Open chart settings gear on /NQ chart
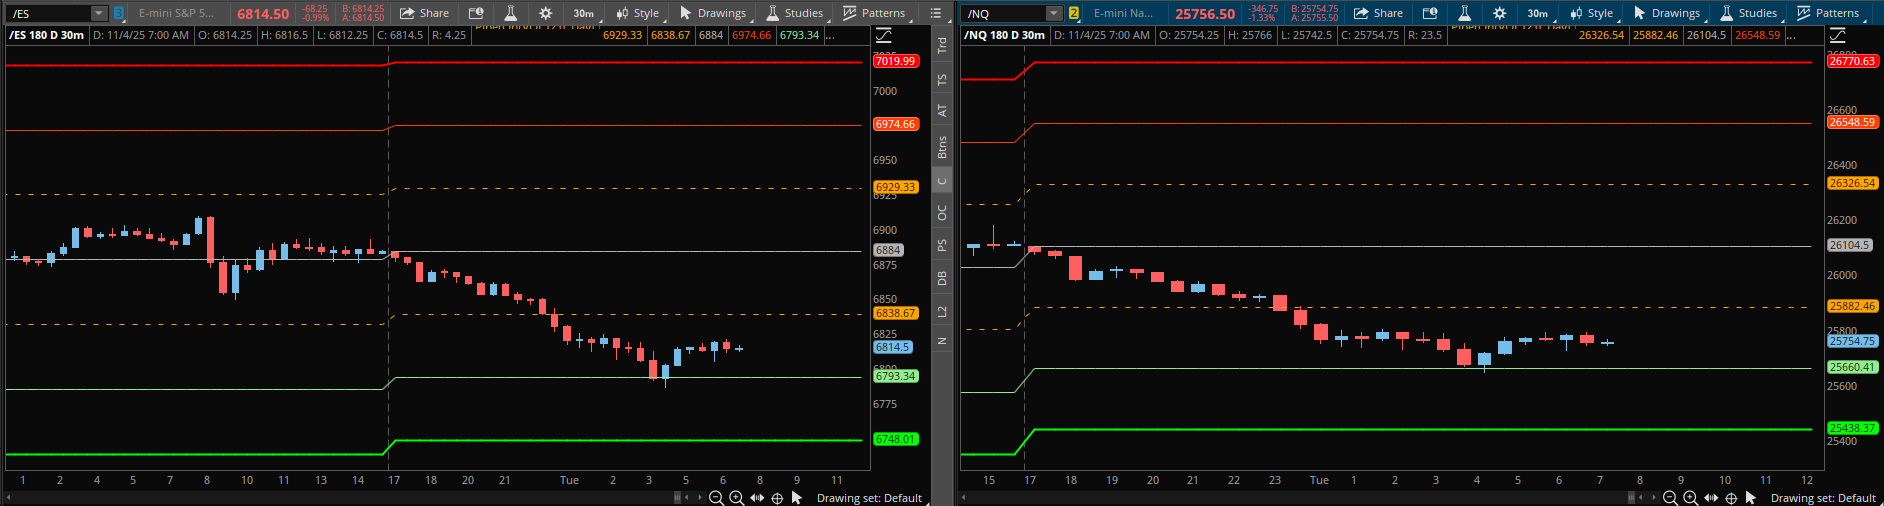1884x506 pixels. coord(1499,13)
